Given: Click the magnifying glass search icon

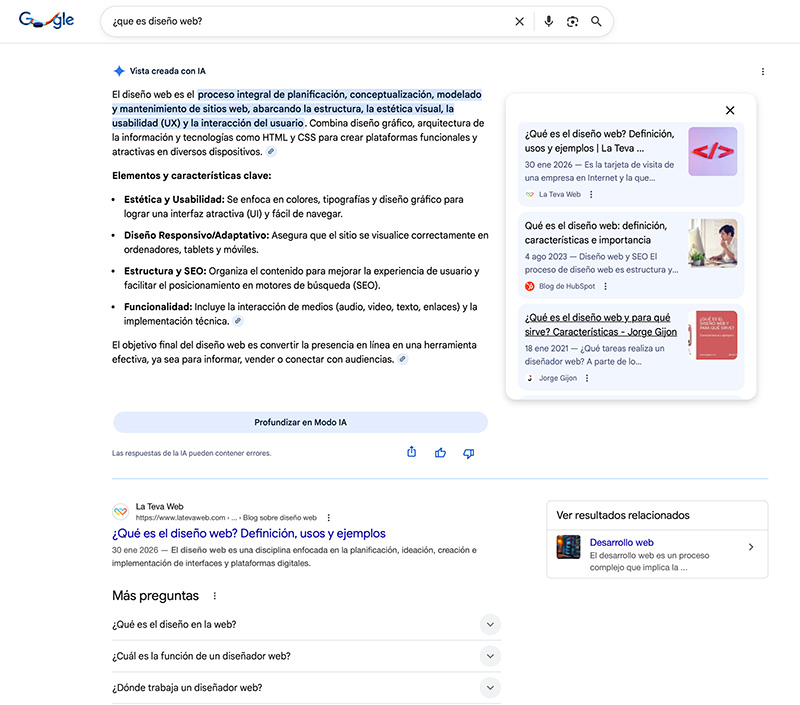Looking at the screenshot, I should (x=597, y=21).
